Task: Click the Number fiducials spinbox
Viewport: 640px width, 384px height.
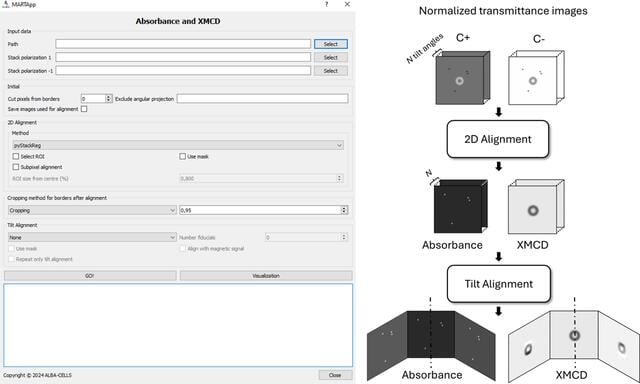Action: click(306, 237)
